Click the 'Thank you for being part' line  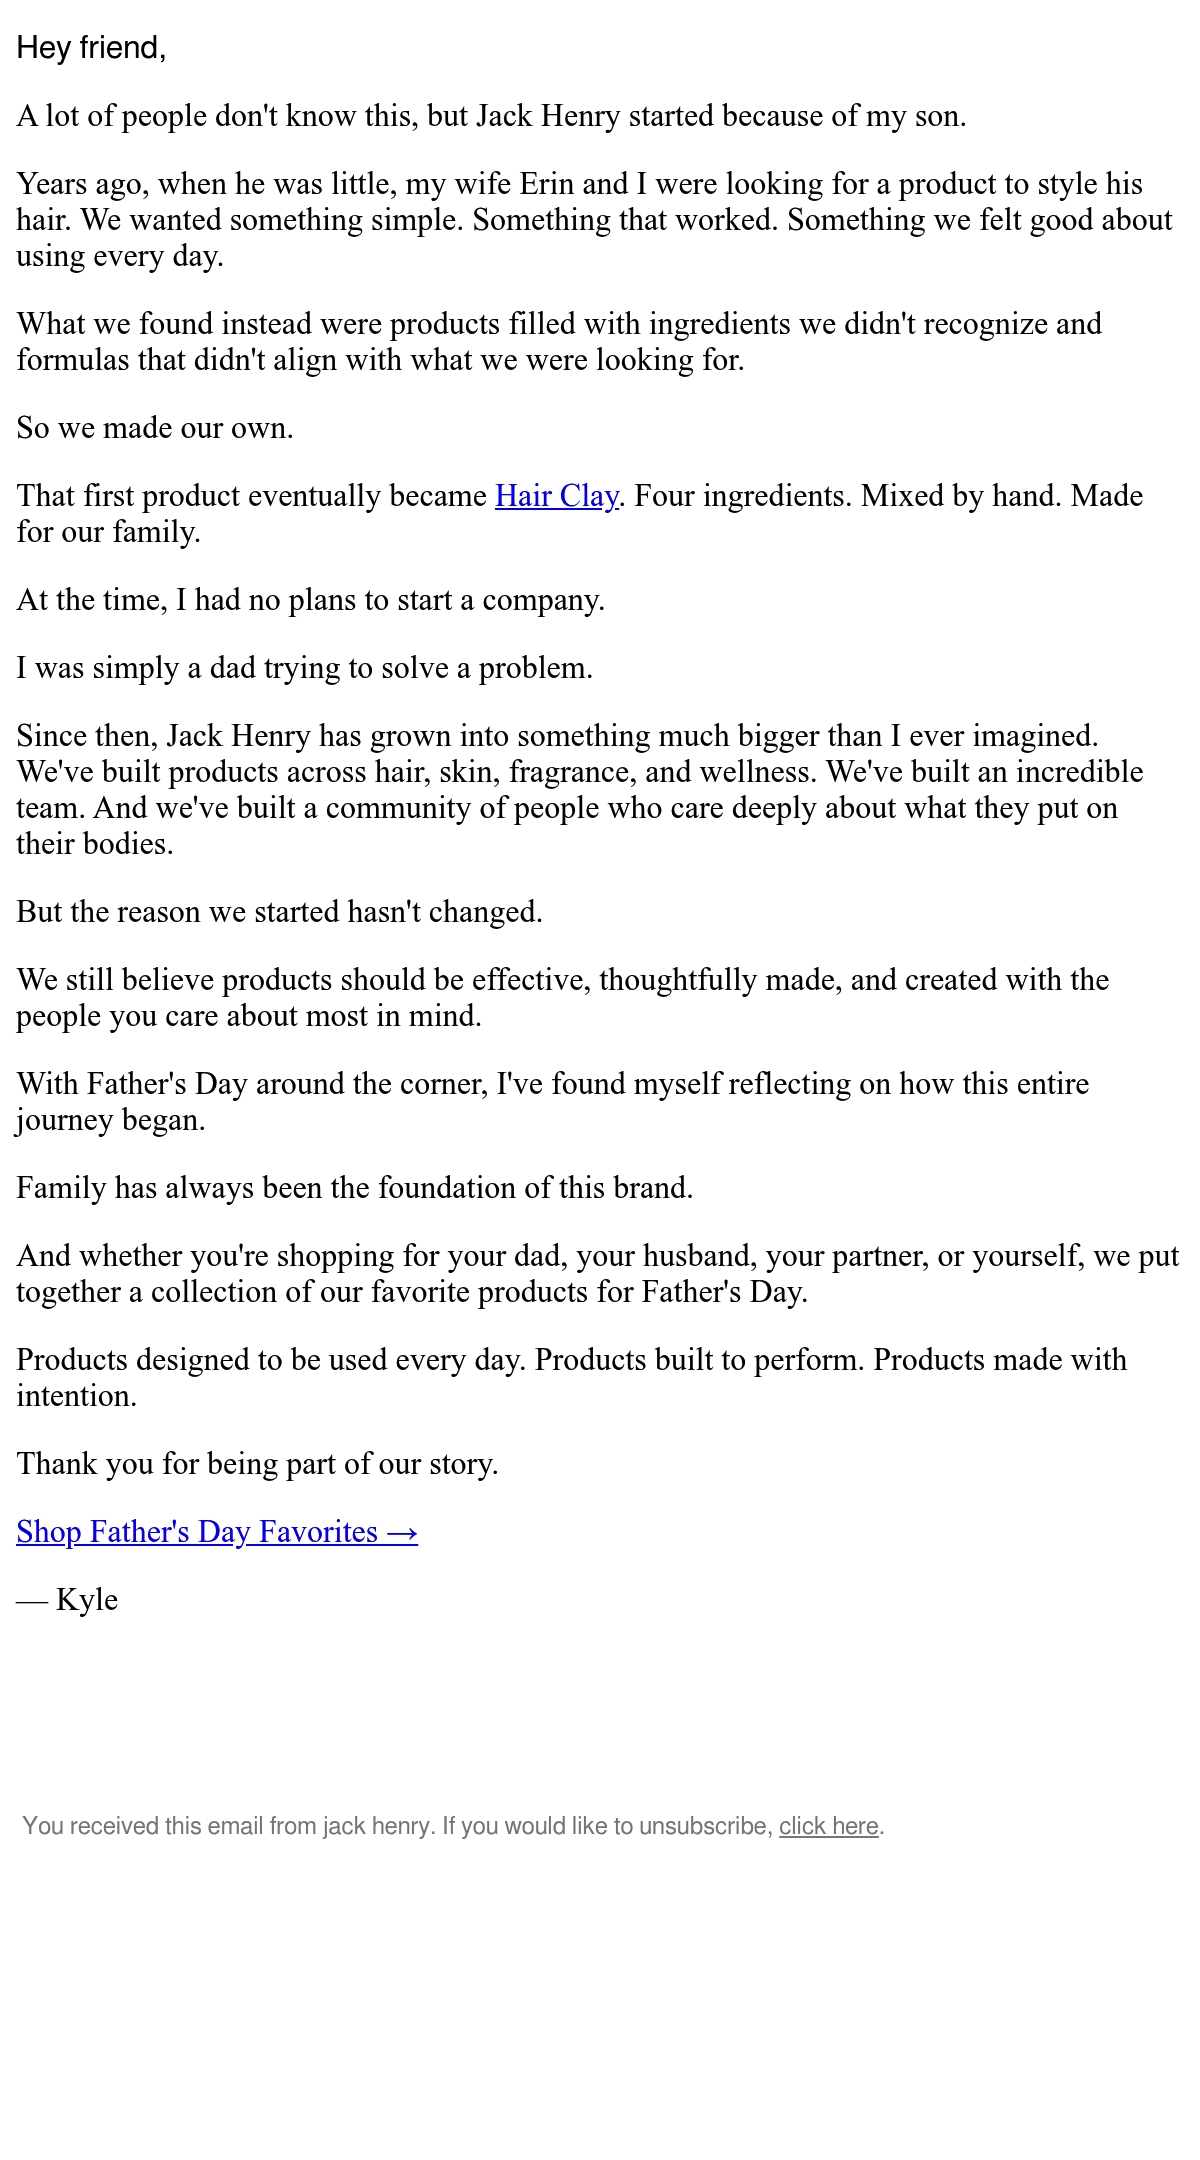pyautogui.click(x=257, y=1464)
